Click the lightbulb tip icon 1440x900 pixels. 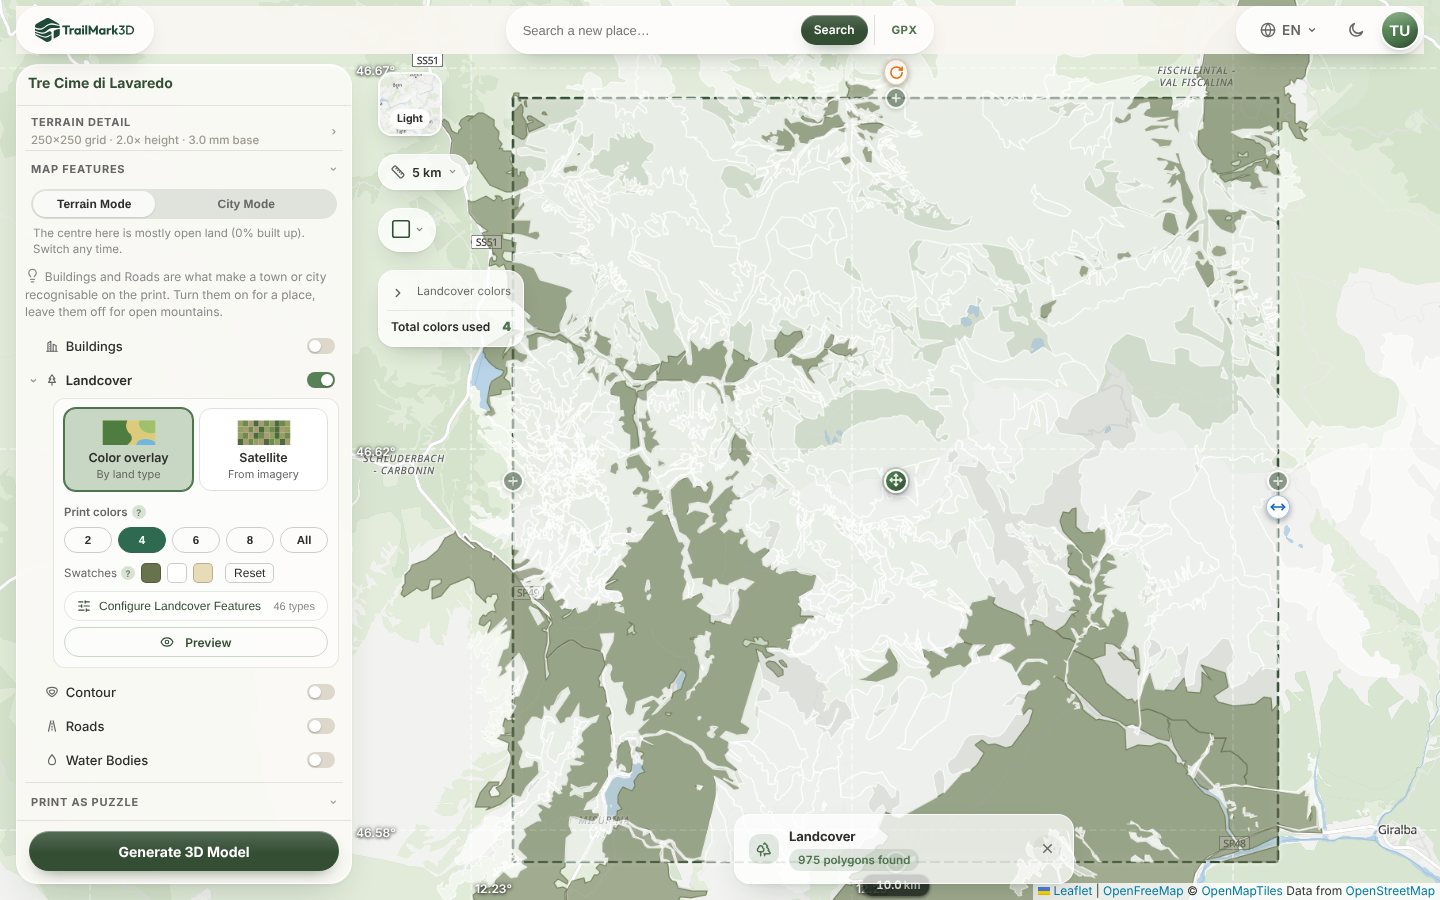click(x=32, y=276)
